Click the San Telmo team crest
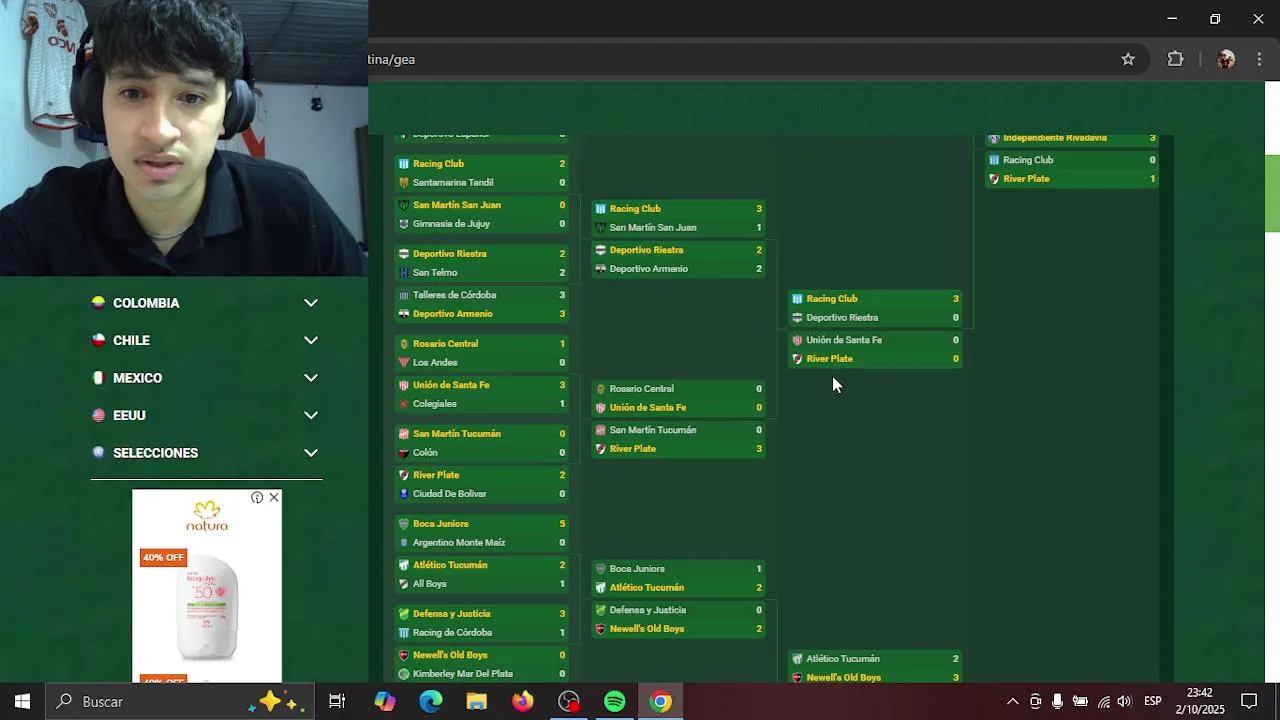This screenshot has height=720, width=1280. pos(404,273)
